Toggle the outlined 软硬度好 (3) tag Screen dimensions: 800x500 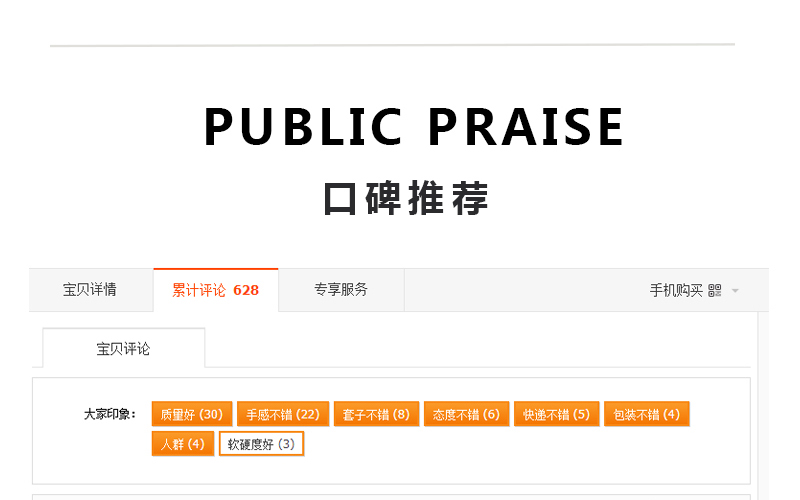pyautogui.click(x=261, y=444)
